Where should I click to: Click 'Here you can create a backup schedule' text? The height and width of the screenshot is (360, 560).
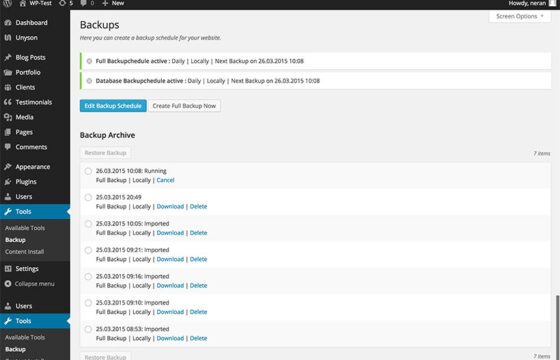coord(150,38)
